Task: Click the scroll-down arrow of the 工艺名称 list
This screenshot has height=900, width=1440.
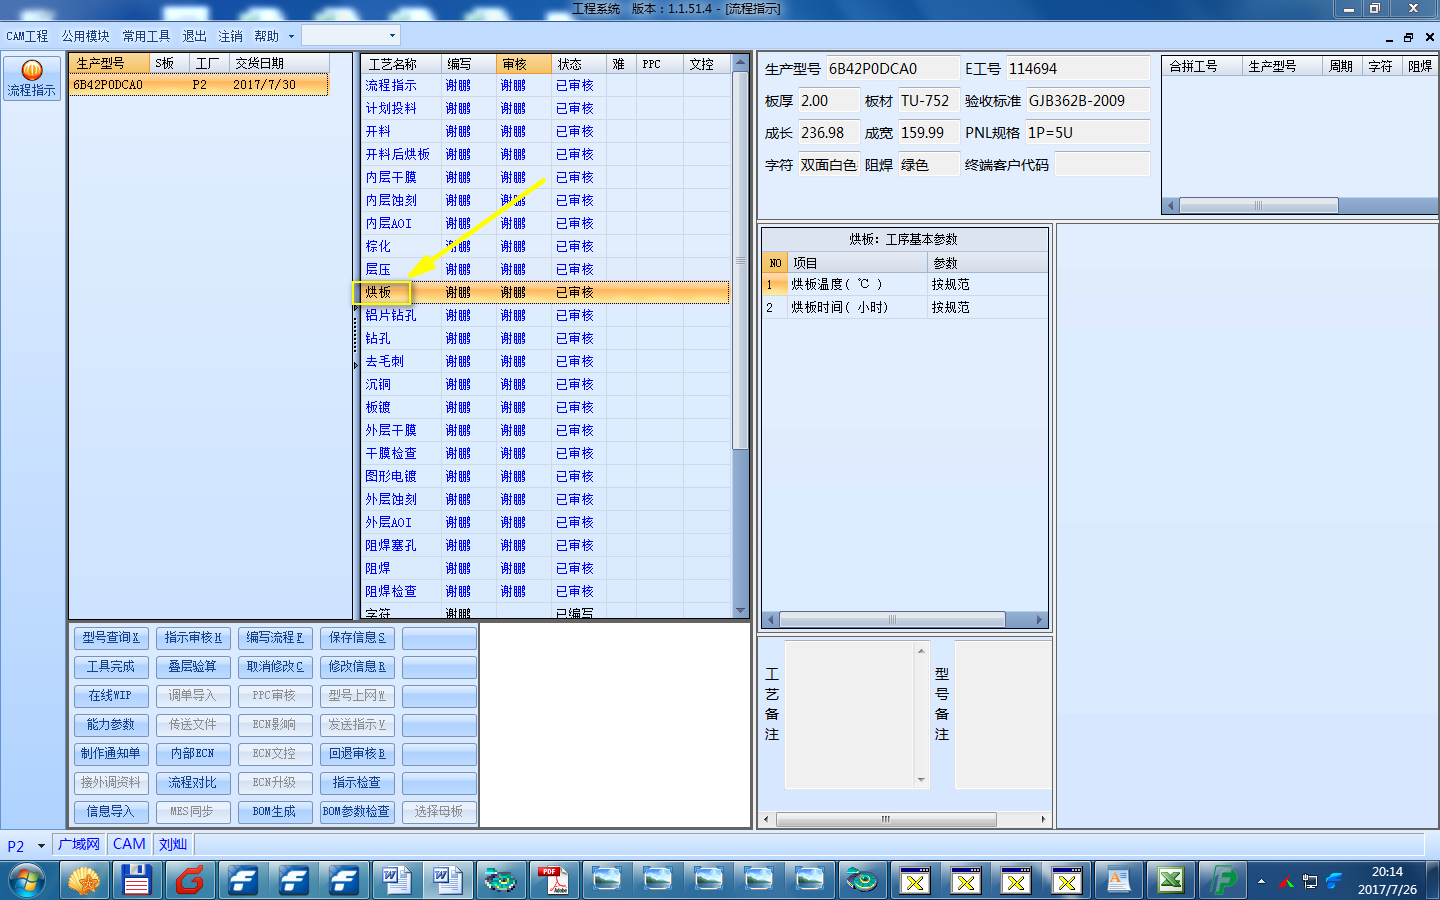Action: (741, 610)
